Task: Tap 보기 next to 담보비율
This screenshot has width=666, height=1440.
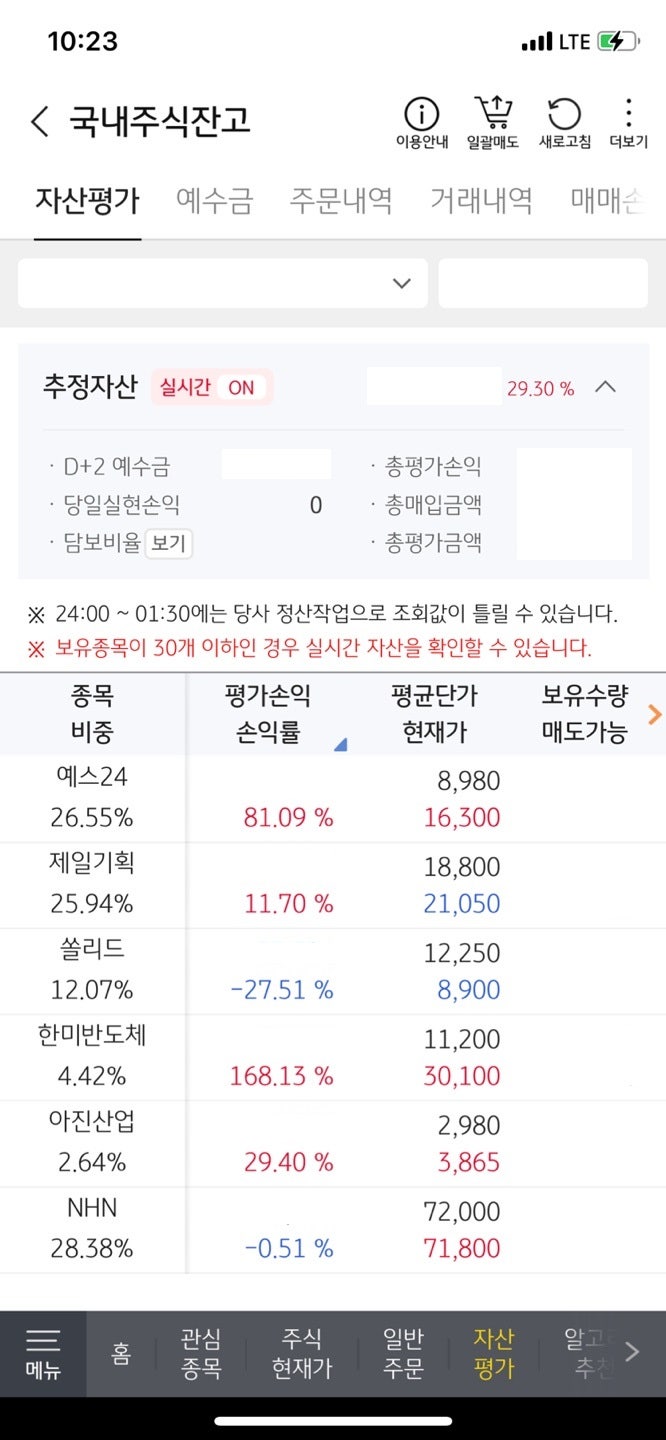Action: pyautogui.click(x=168, y=545)
